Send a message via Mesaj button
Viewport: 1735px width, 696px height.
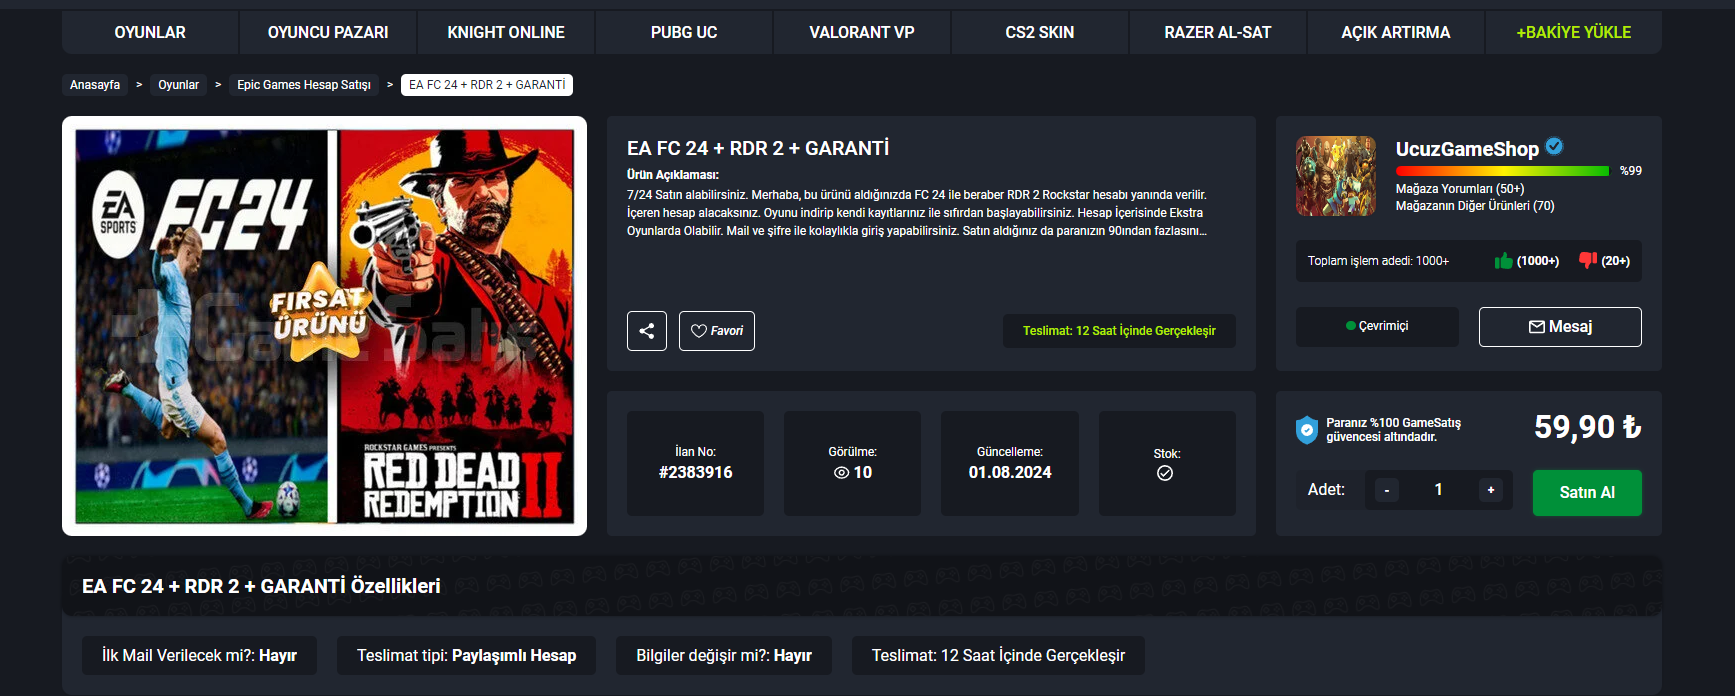tap(1560, 327)
